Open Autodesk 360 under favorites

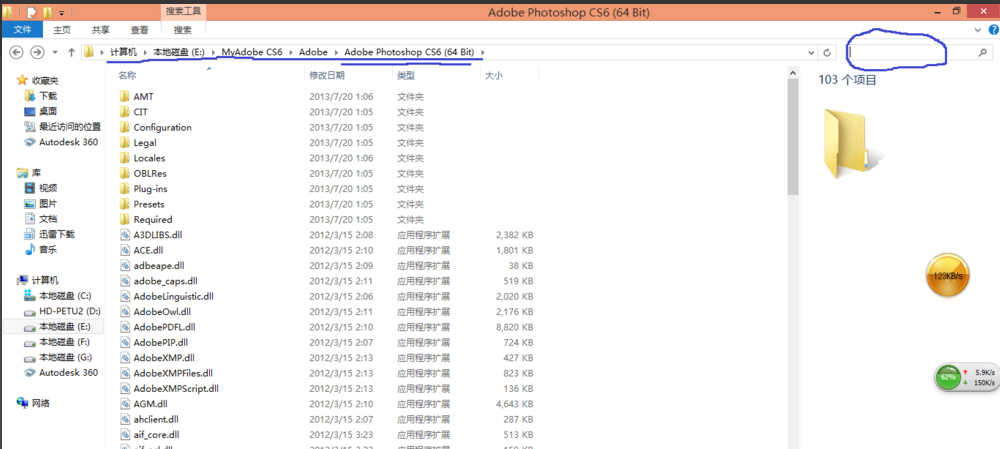(x=61, y=142)
